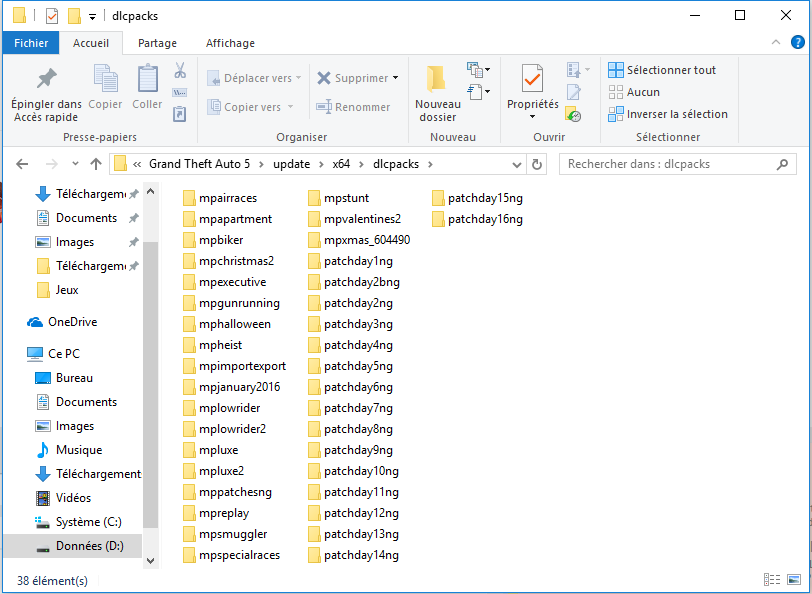The image size is (812, 594).
Task: Open the Accès rapide dropdown in Nouveau group
Action: click(x=478, y=92)
